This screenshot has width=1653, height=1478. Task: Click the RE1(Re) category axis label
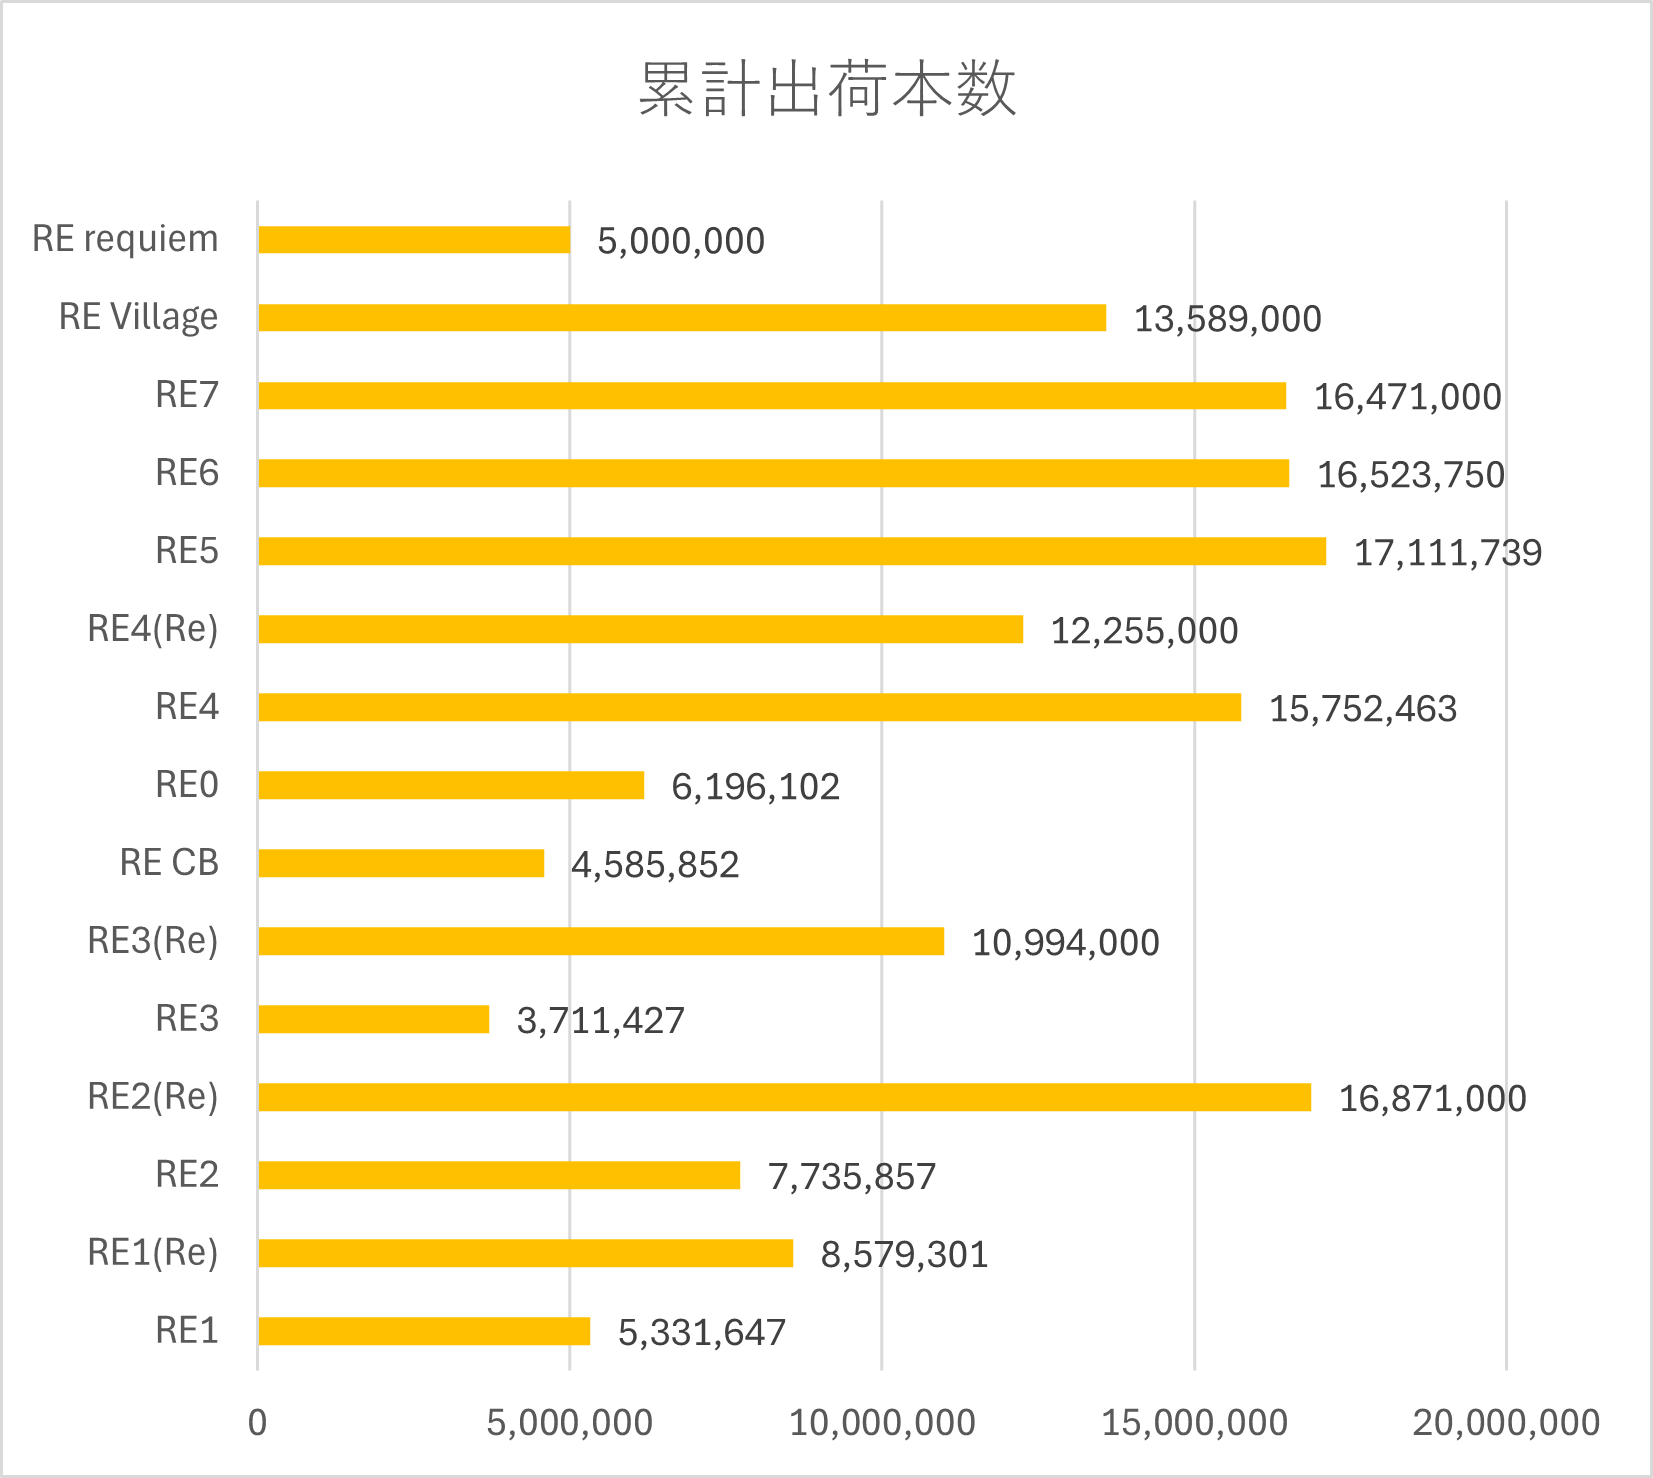click(x=153, y=1253)
